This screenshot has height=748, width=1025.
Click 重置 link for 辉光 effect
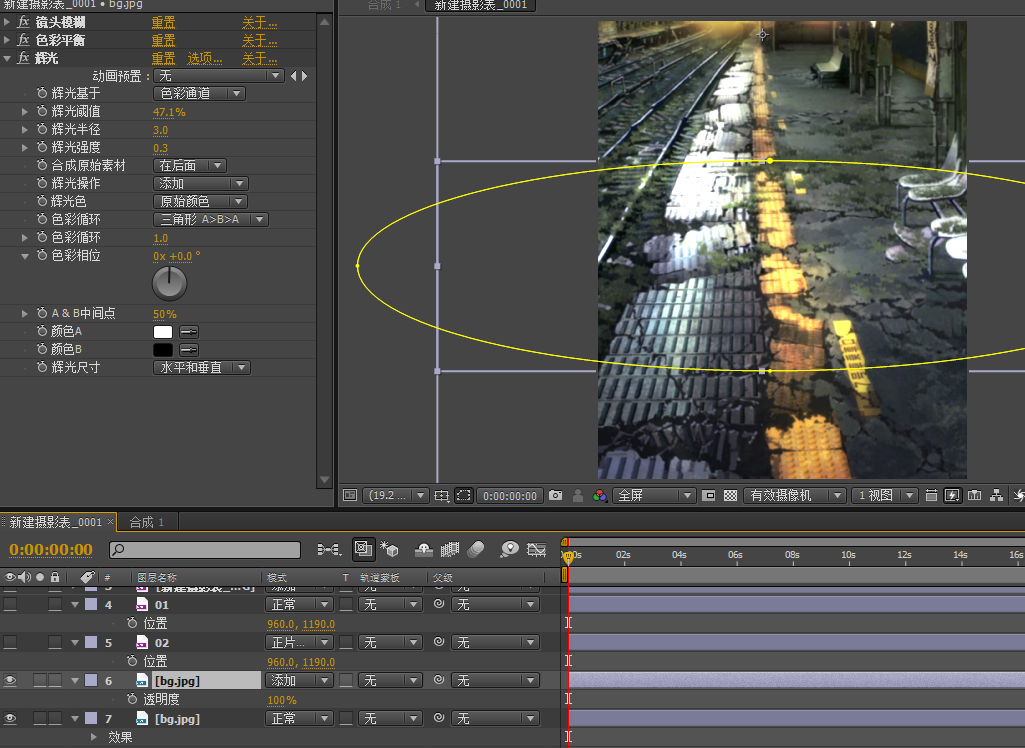coord(163,58)
